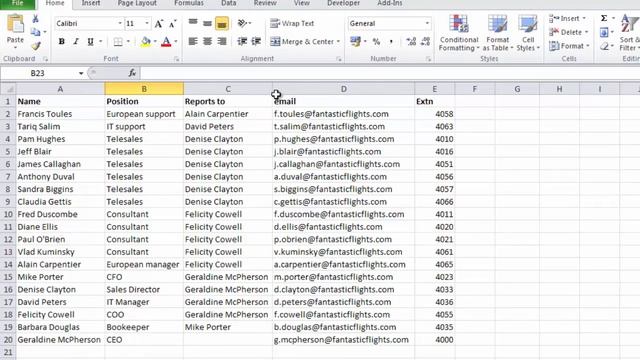Click the Decrease Decimal icon
Image resolution: width=640 pixels, height=360 pixels.
point(425,41)
